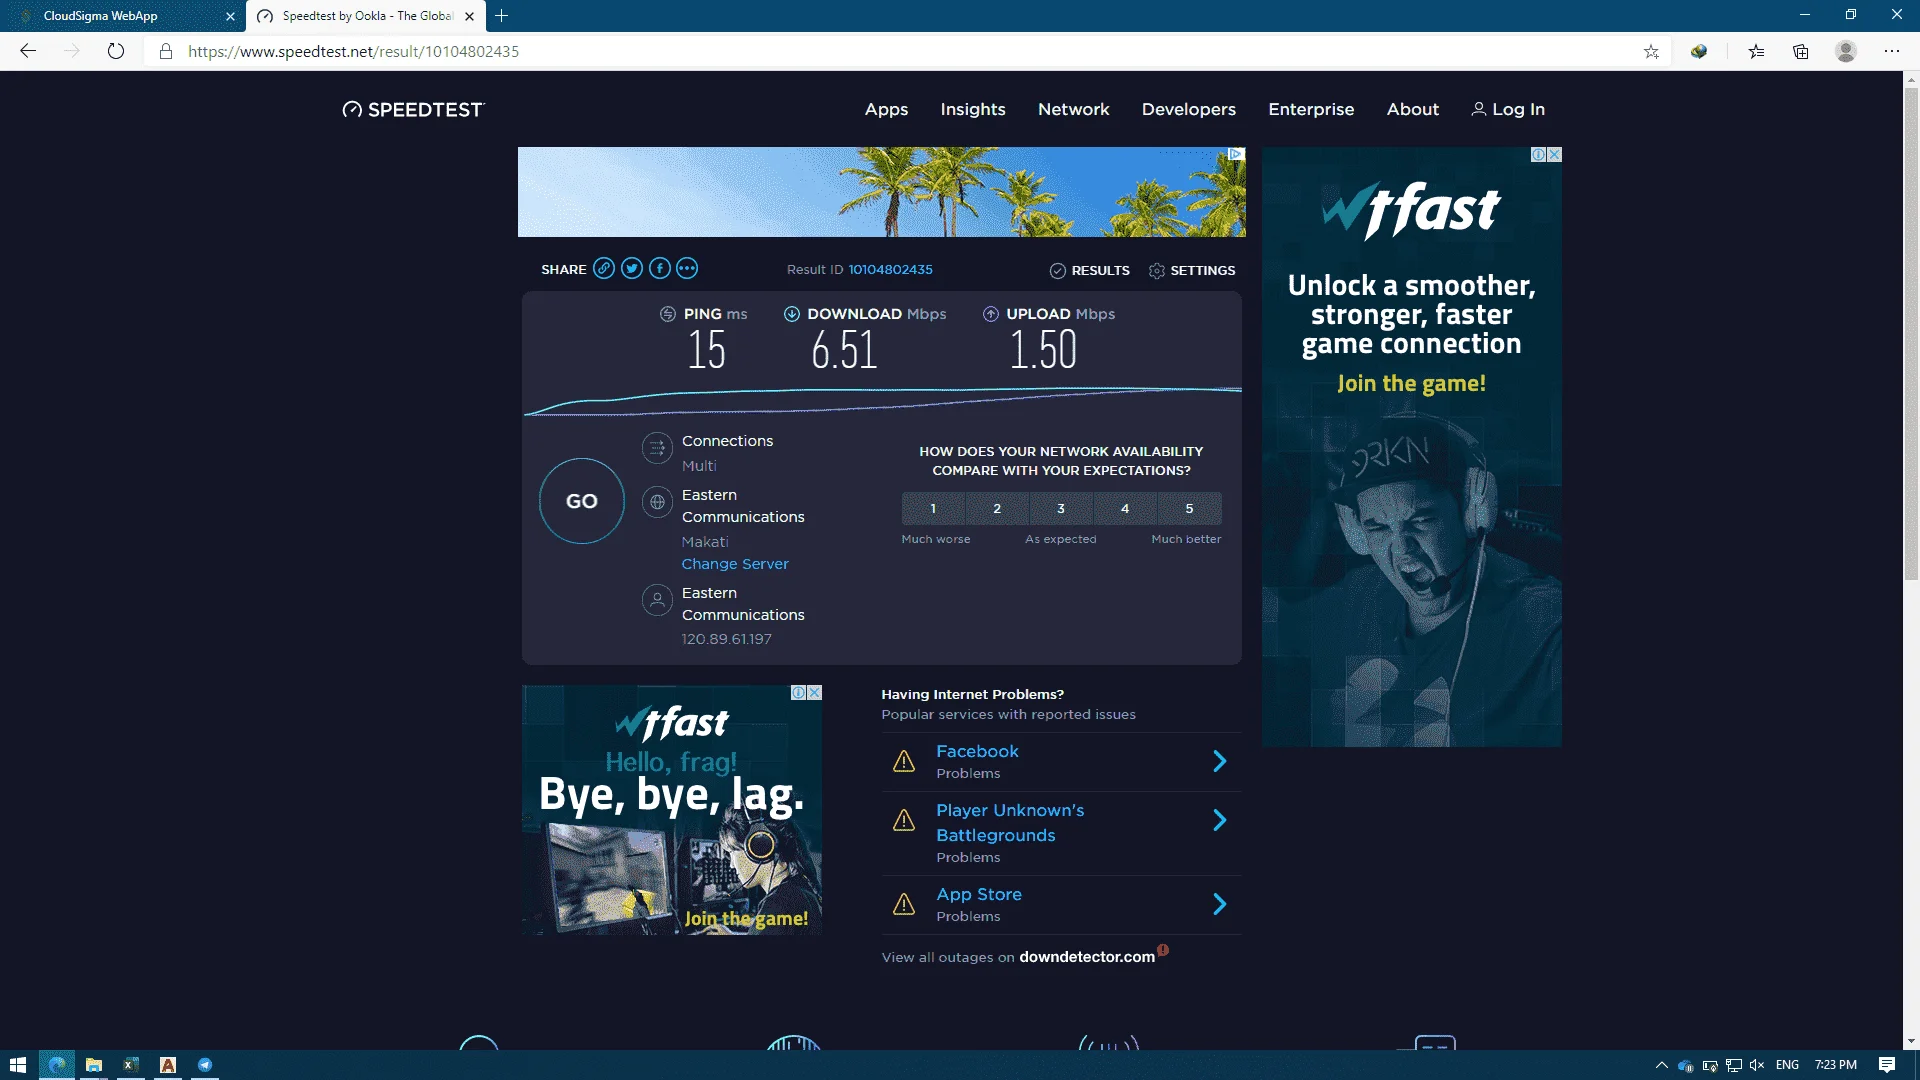Expand the Facebook problems entry arrow

[x=1220, y=762]
